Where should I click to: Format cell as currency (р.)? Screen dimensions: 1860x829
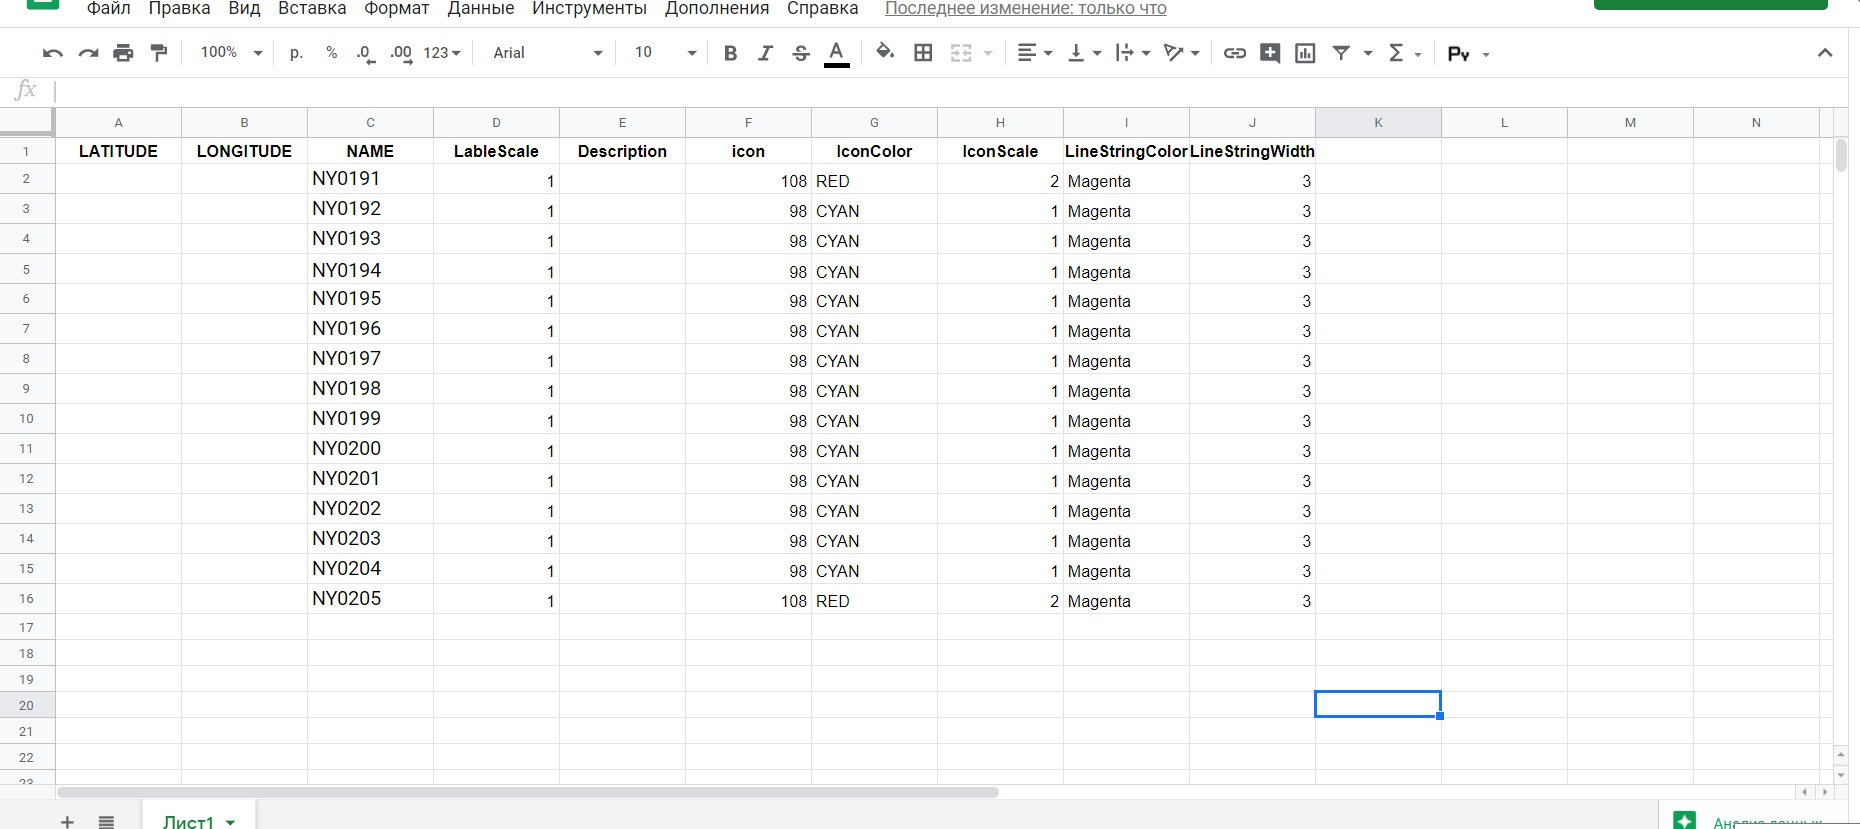point(296,53)
